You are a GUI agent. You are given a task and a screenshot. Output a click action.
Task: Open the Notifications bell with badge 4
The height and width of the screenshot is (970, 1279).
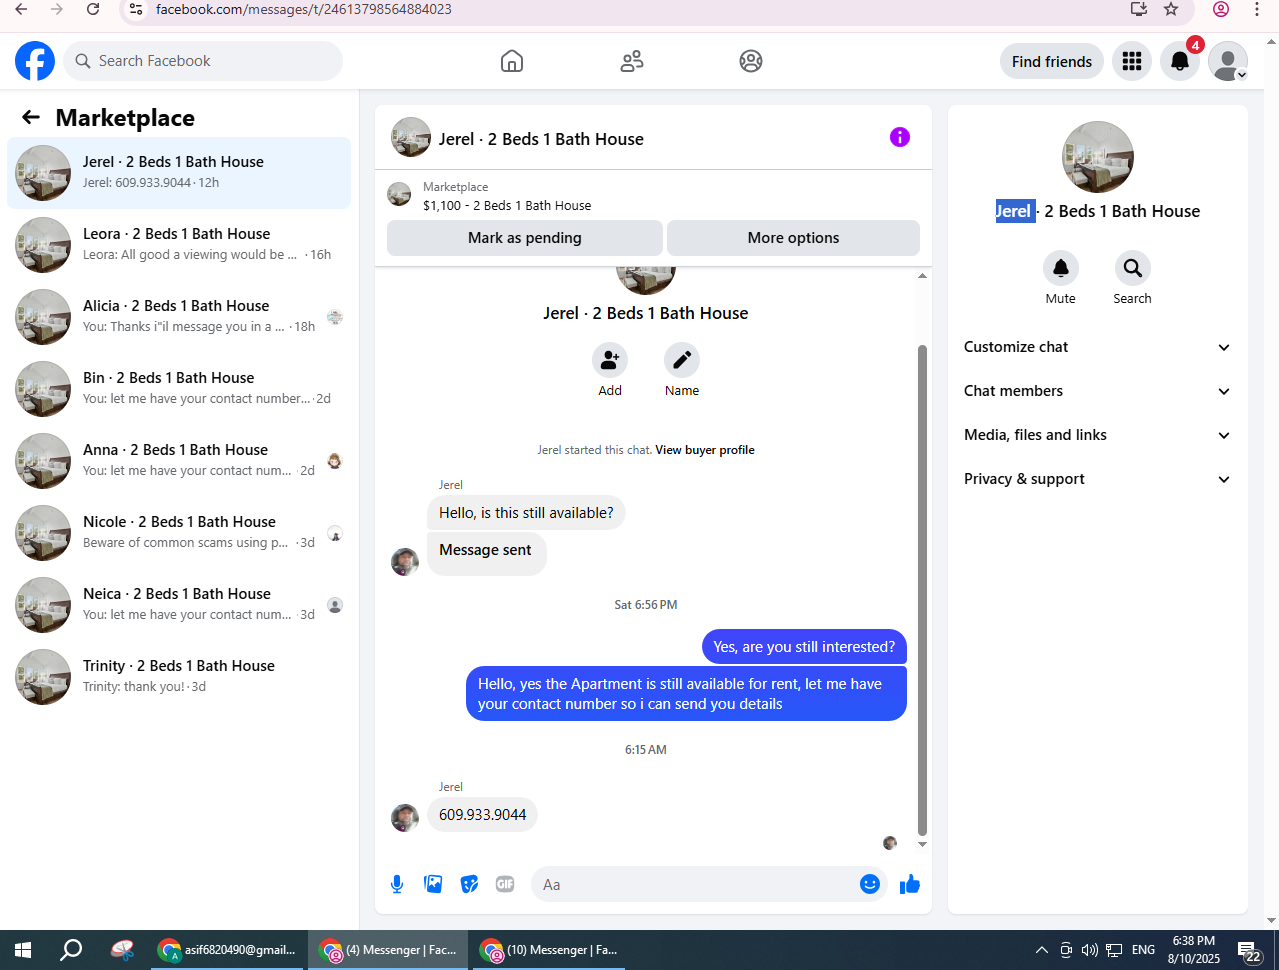pos(1180,61)
